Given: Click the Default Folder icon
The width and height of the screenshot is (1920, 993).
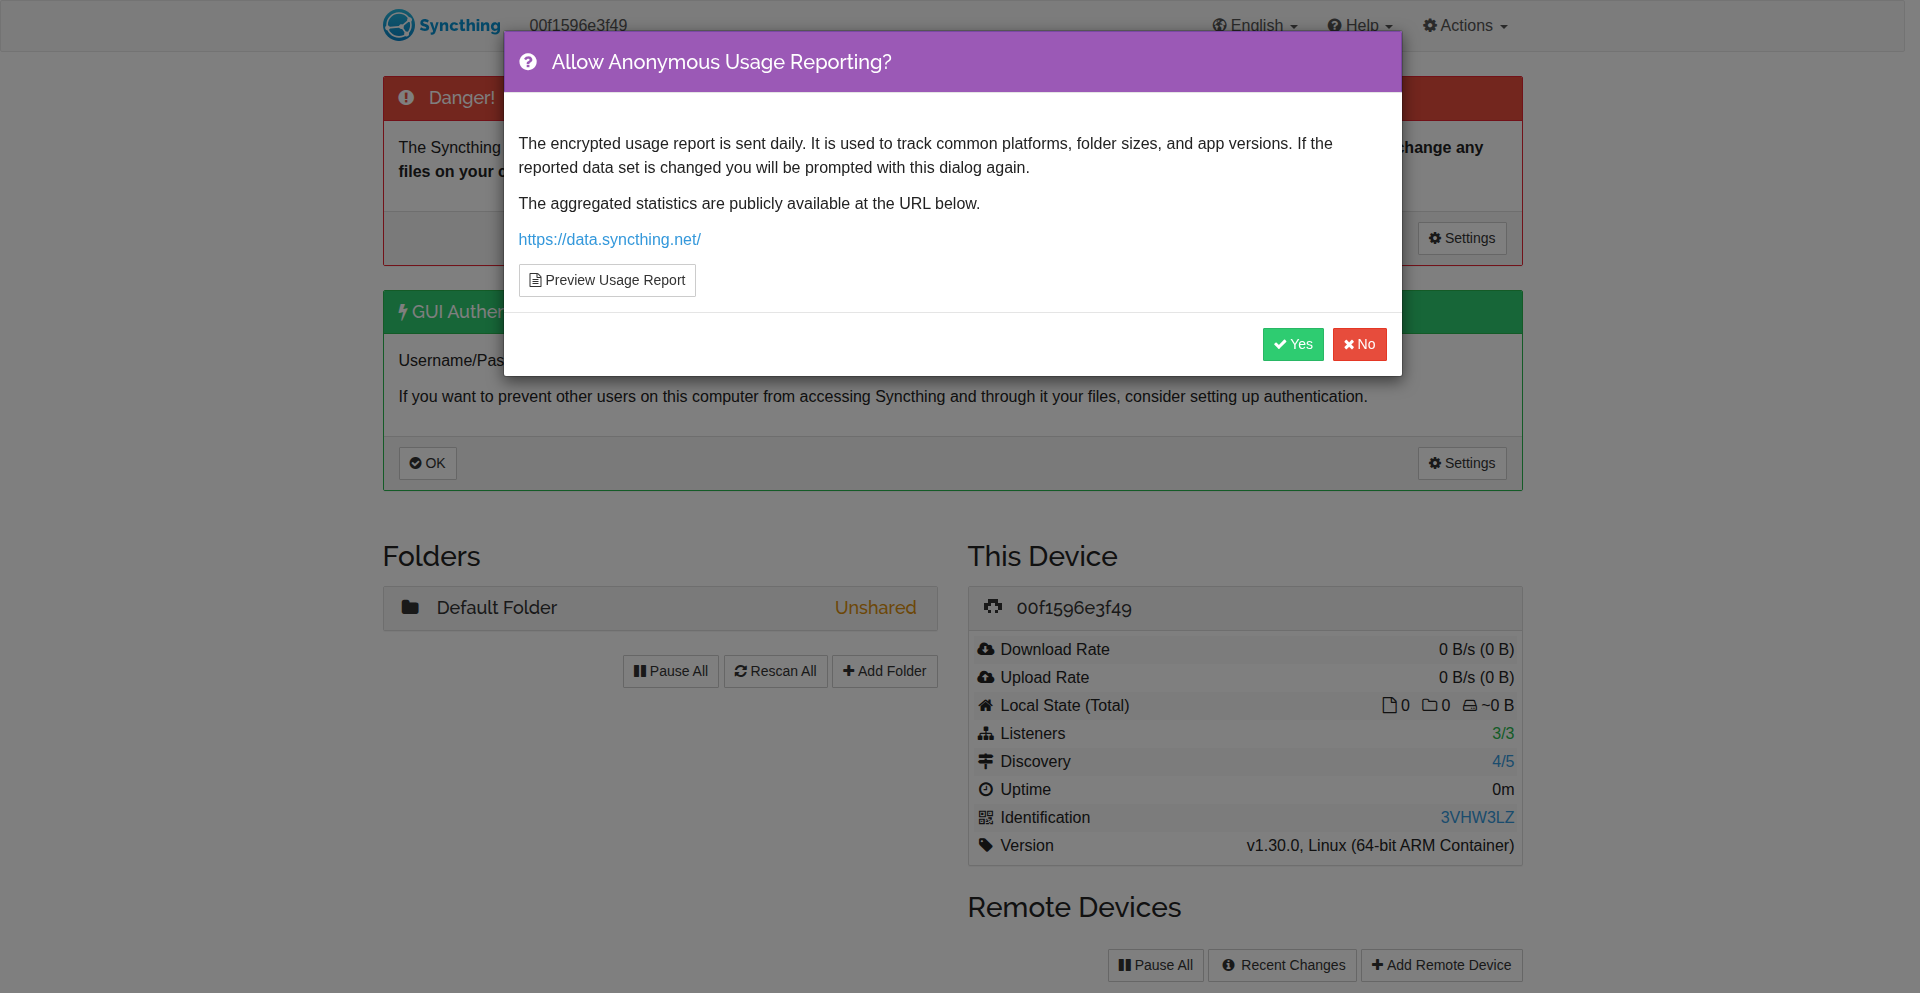Looking at the screenshot, I should coord(410,607).
